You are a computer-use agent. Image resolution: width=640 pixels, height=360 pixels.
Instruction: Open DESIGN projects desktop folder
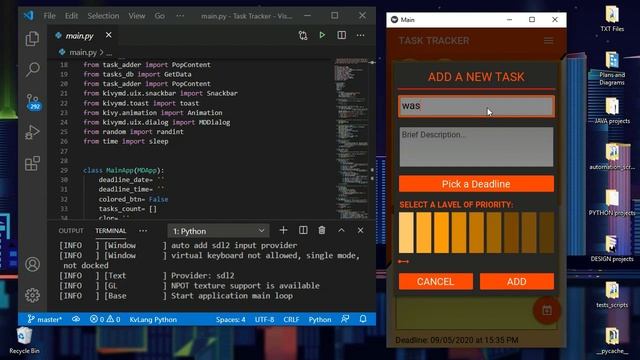tap(612, 249)
